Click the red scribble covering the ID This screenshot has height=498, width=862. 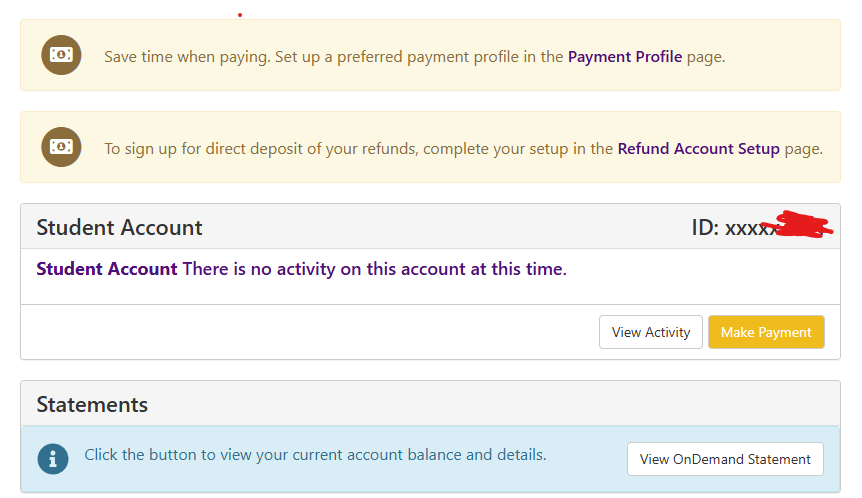coord(797,225)
